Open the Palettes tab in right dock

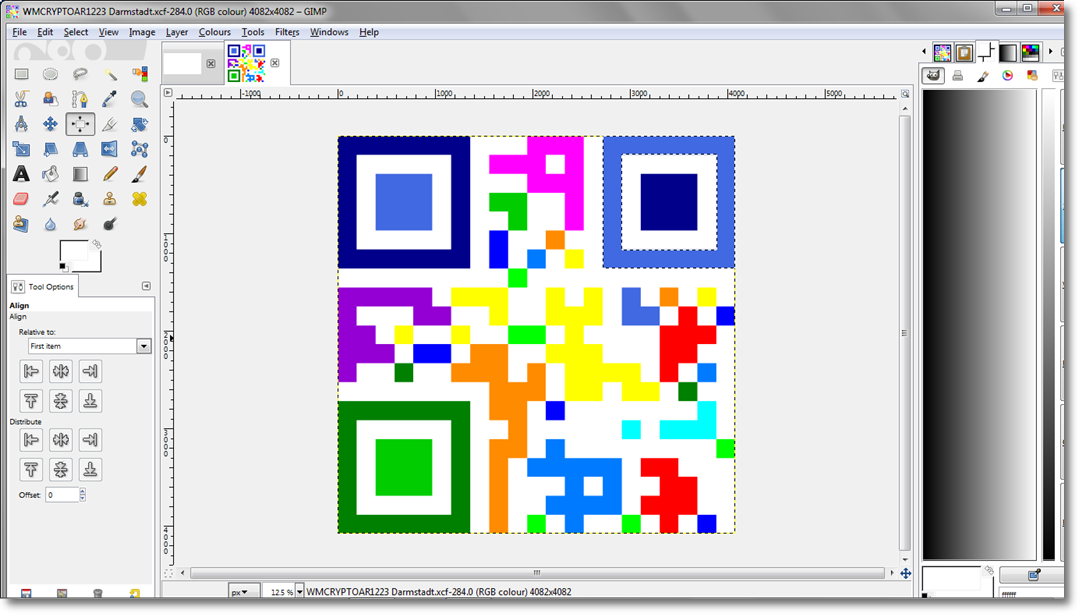pyautogui.click(x=1030, y=52)
